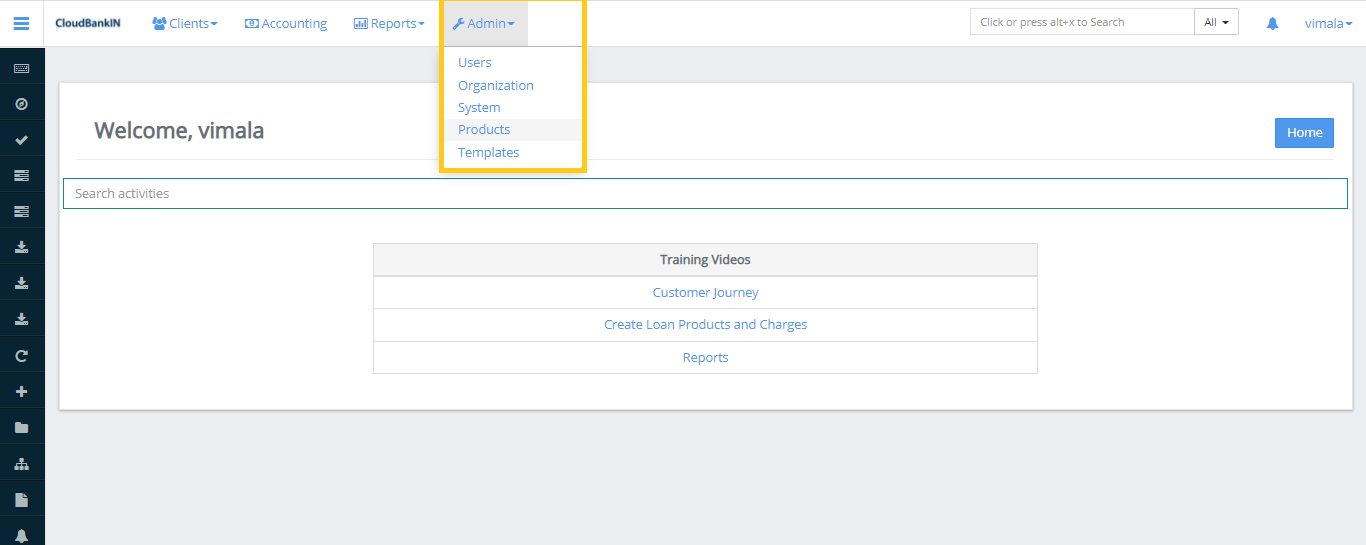Click the refresh arrow sidebar icon
This screenshot has width=1366, height=545.
click(x=21, y=355)
